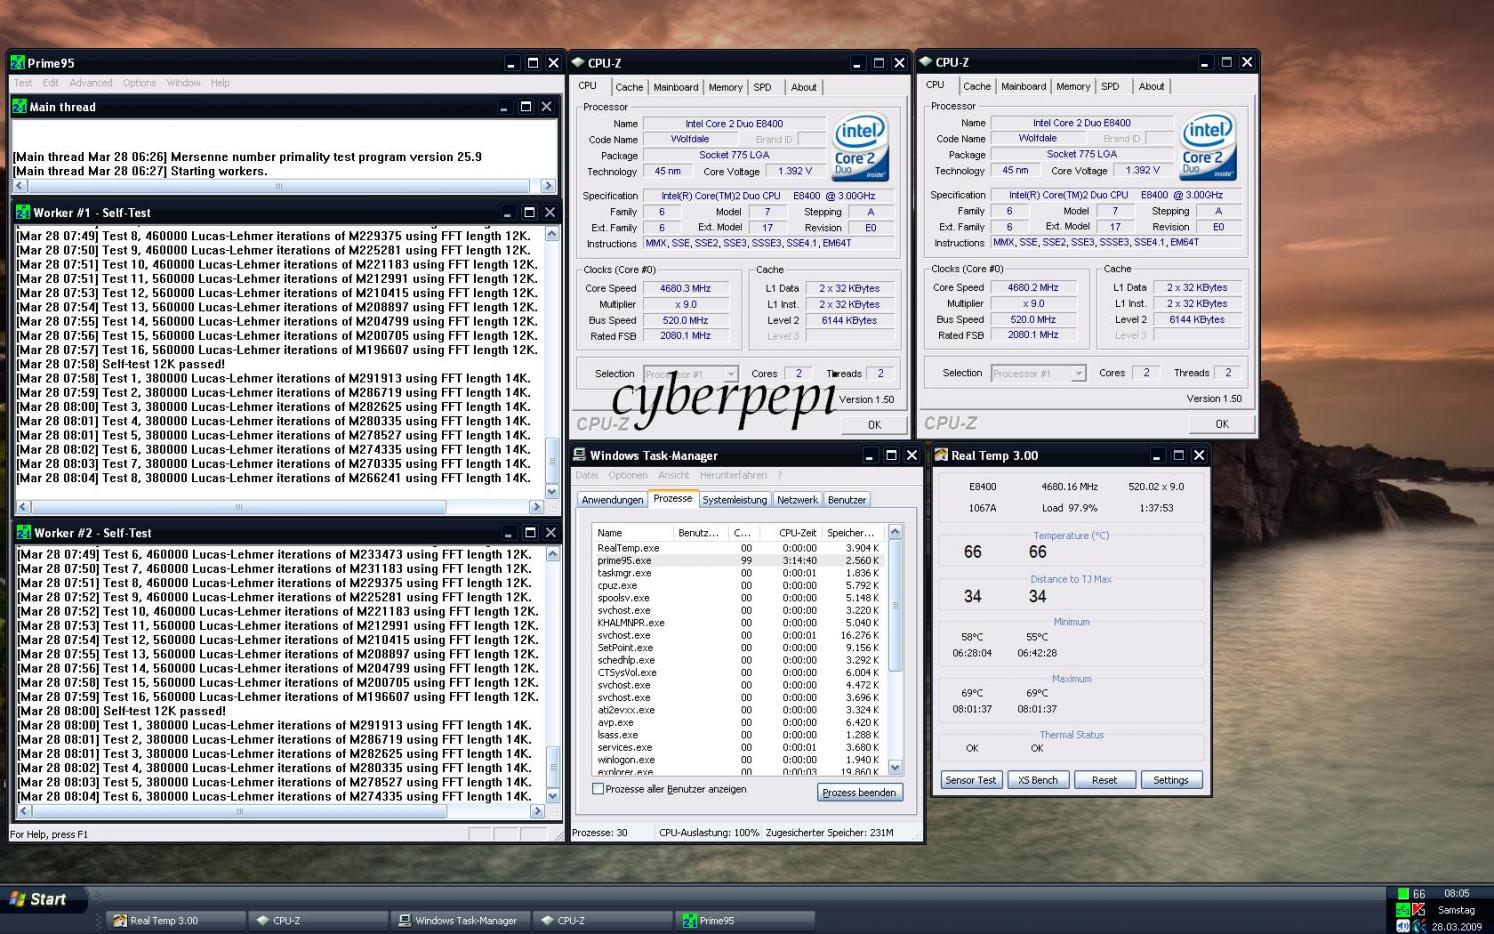Click Main thread horizontal scroll right arrow

[x=547, y=186]
